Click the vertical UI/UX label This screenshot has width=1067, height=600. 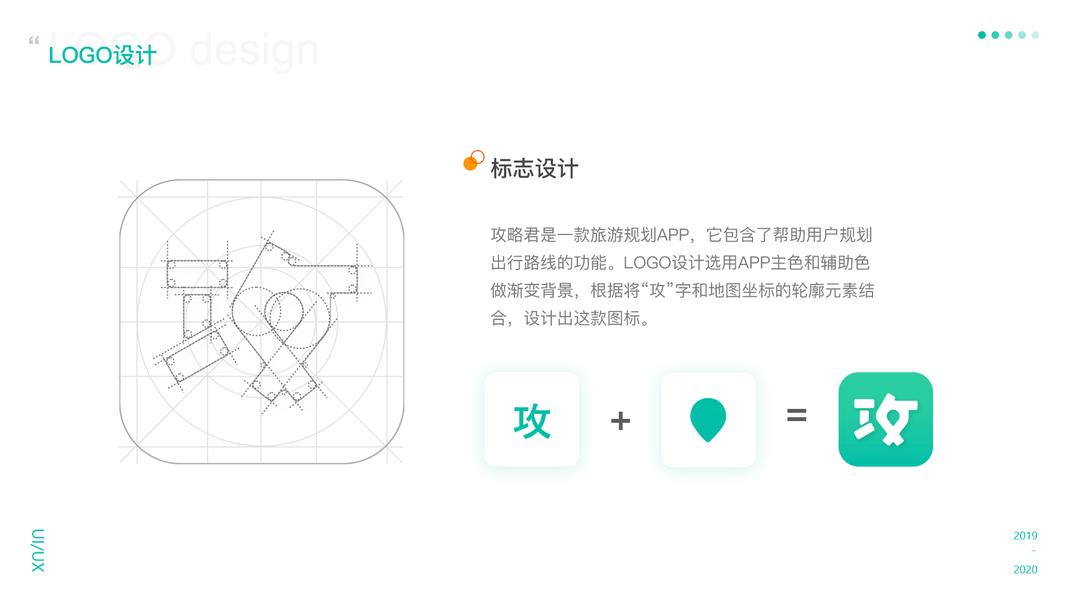coord(38,550)
